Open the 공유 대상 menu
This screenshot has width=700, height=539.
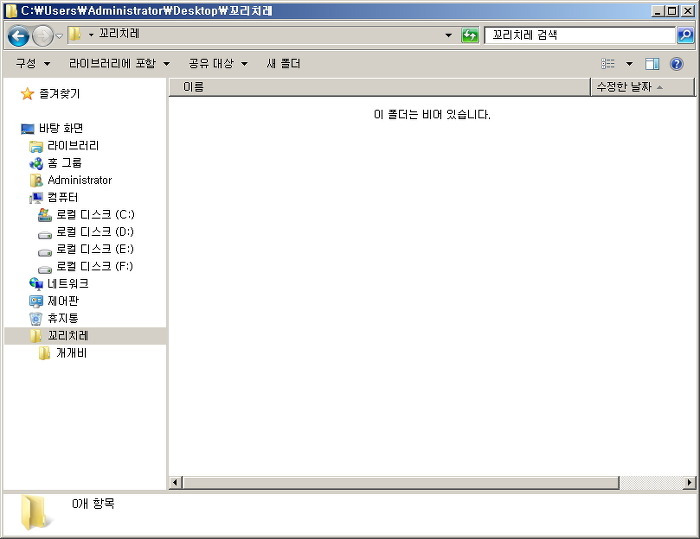click(x=218, y=63)
